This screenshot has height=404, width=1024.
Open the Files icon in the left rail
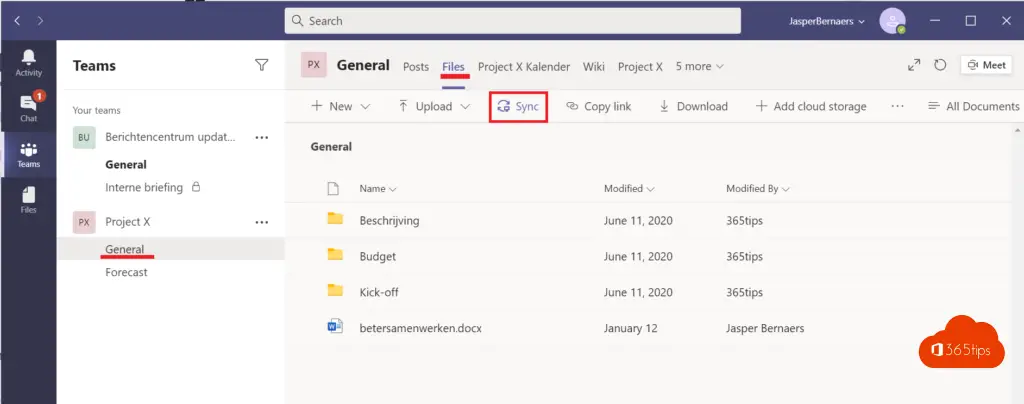29,200
